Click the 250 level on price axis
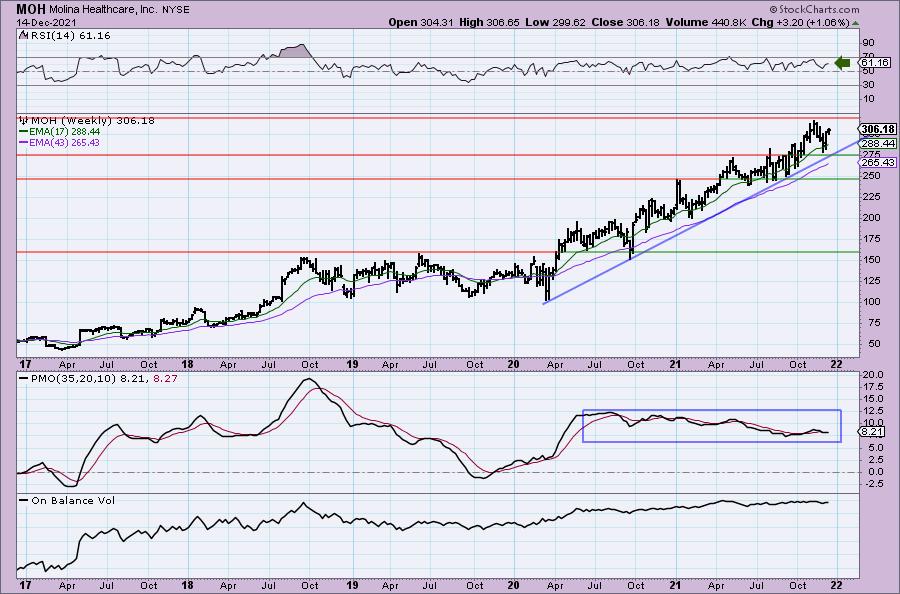The height and width of the screenshot is (594, 900). click(871, 176)
